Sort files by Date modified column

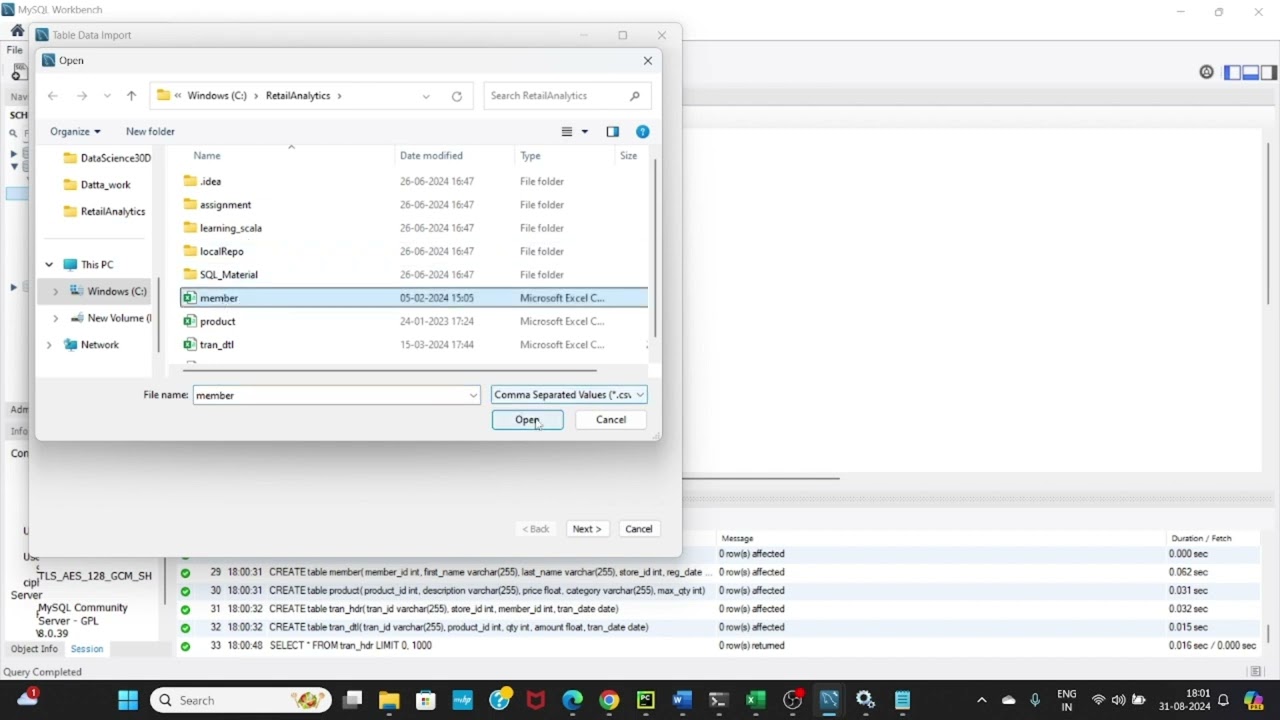tap(431, 155)
